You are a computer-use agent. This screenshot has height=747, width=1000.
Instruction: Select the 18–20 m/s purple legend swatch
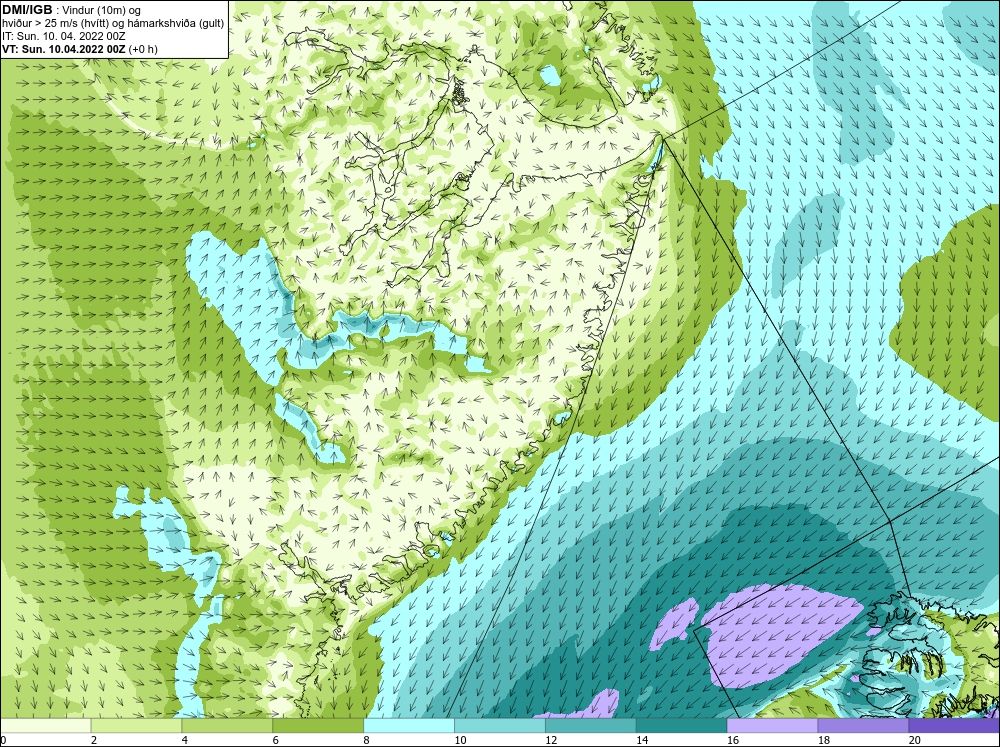click(x=863, y=725)
